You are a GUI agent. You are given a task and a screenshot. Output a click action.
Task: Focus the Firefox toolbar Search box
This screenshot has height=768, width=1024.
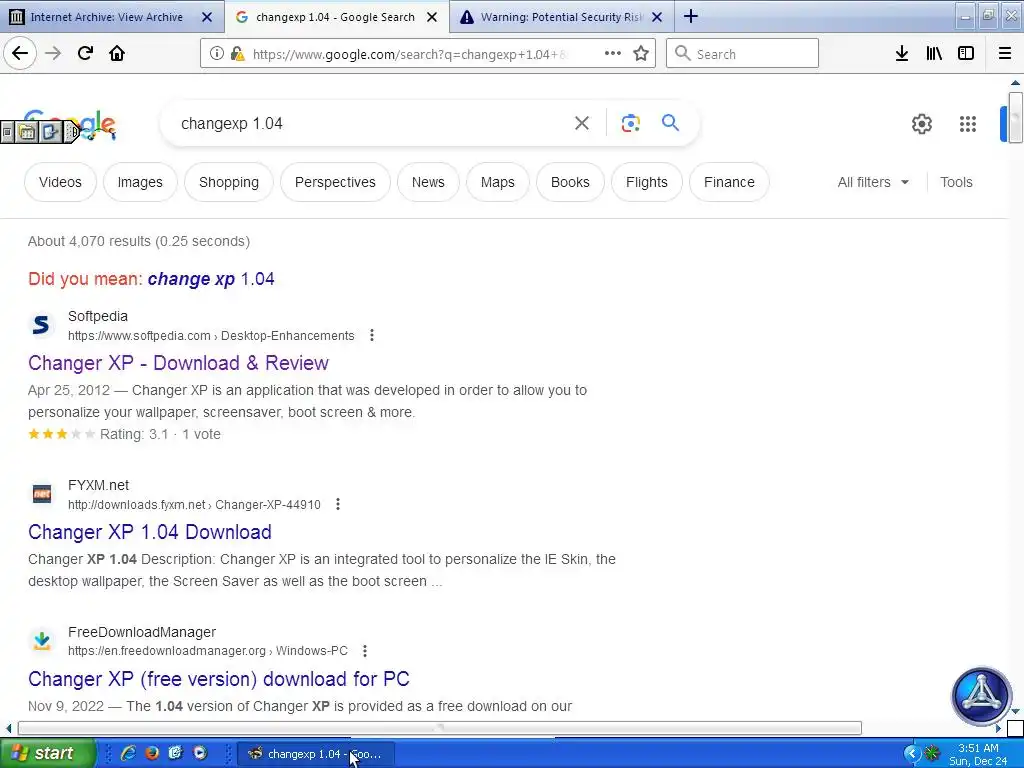click(743, 54)
